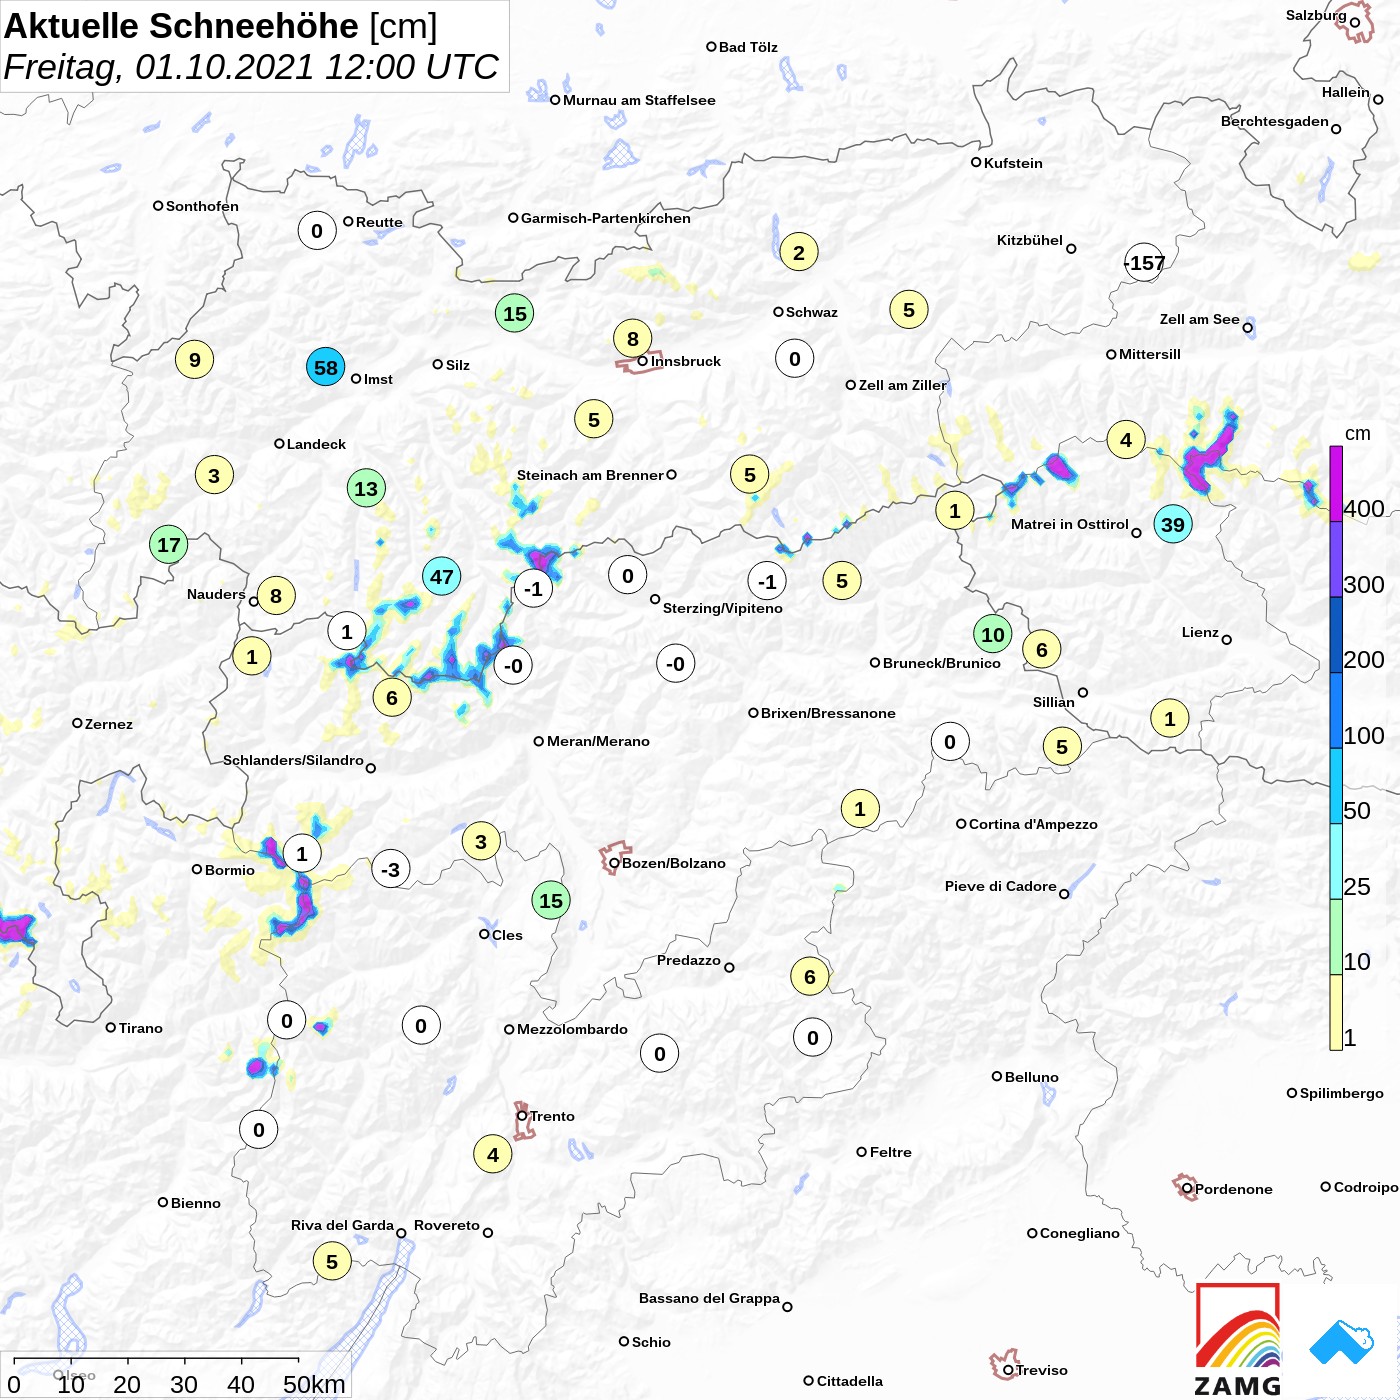Select the 1 cm marker east of Sillian

(x=1170, y=718)
